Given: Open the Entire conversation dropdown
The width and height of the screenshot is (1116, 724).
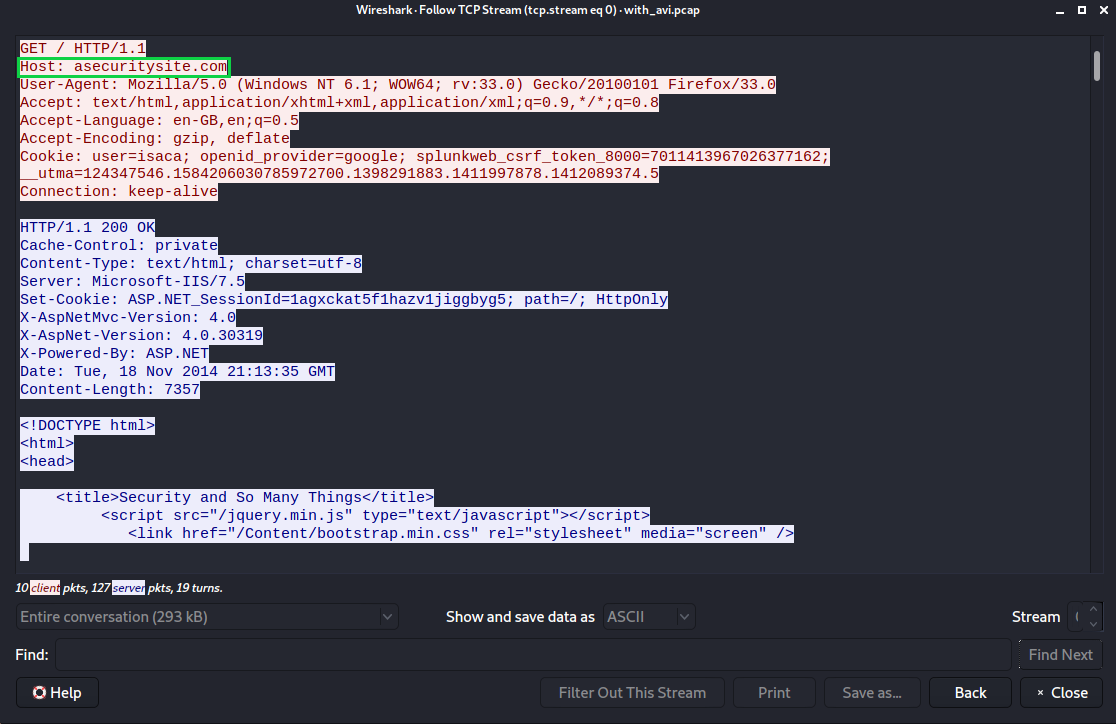Looking at the screenshot, I should click(x=207, y=617).
